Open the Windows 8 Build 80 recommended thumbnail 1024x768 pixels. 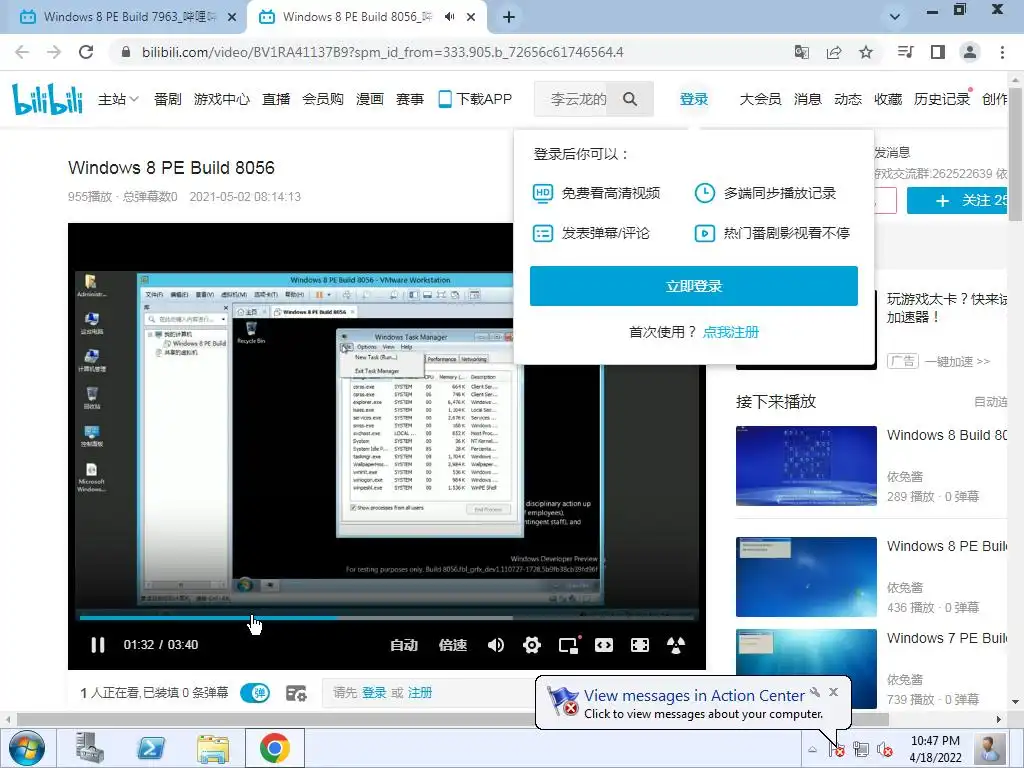pyautogui.click(x=806, y=466)
